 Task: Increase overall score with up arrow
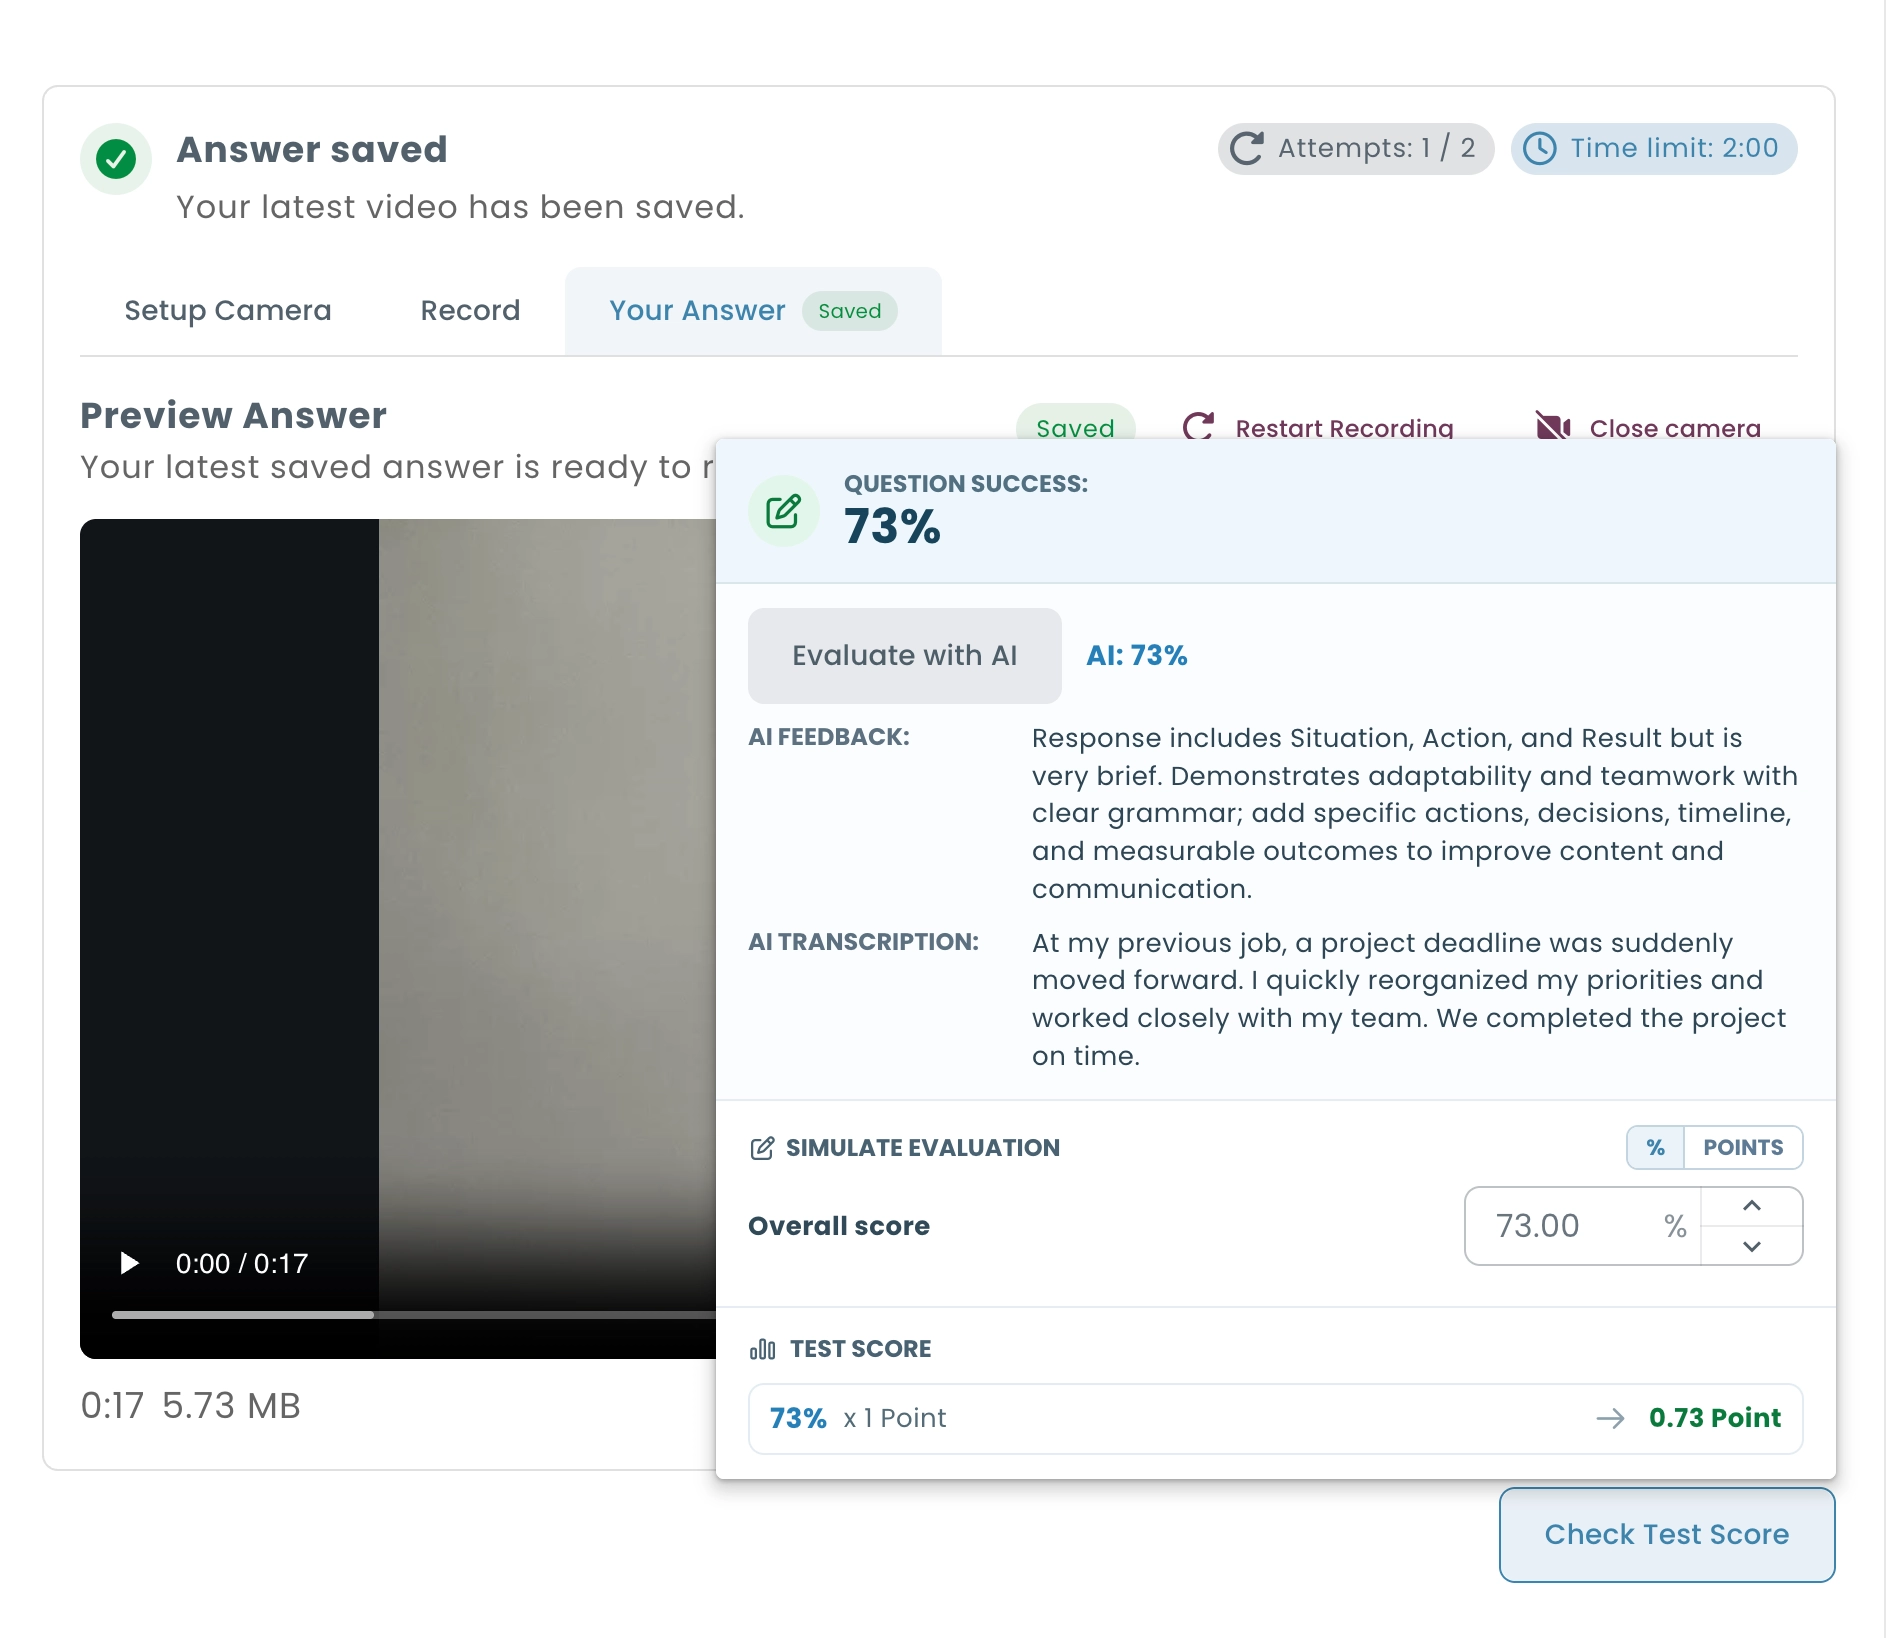point(1752,1206)
